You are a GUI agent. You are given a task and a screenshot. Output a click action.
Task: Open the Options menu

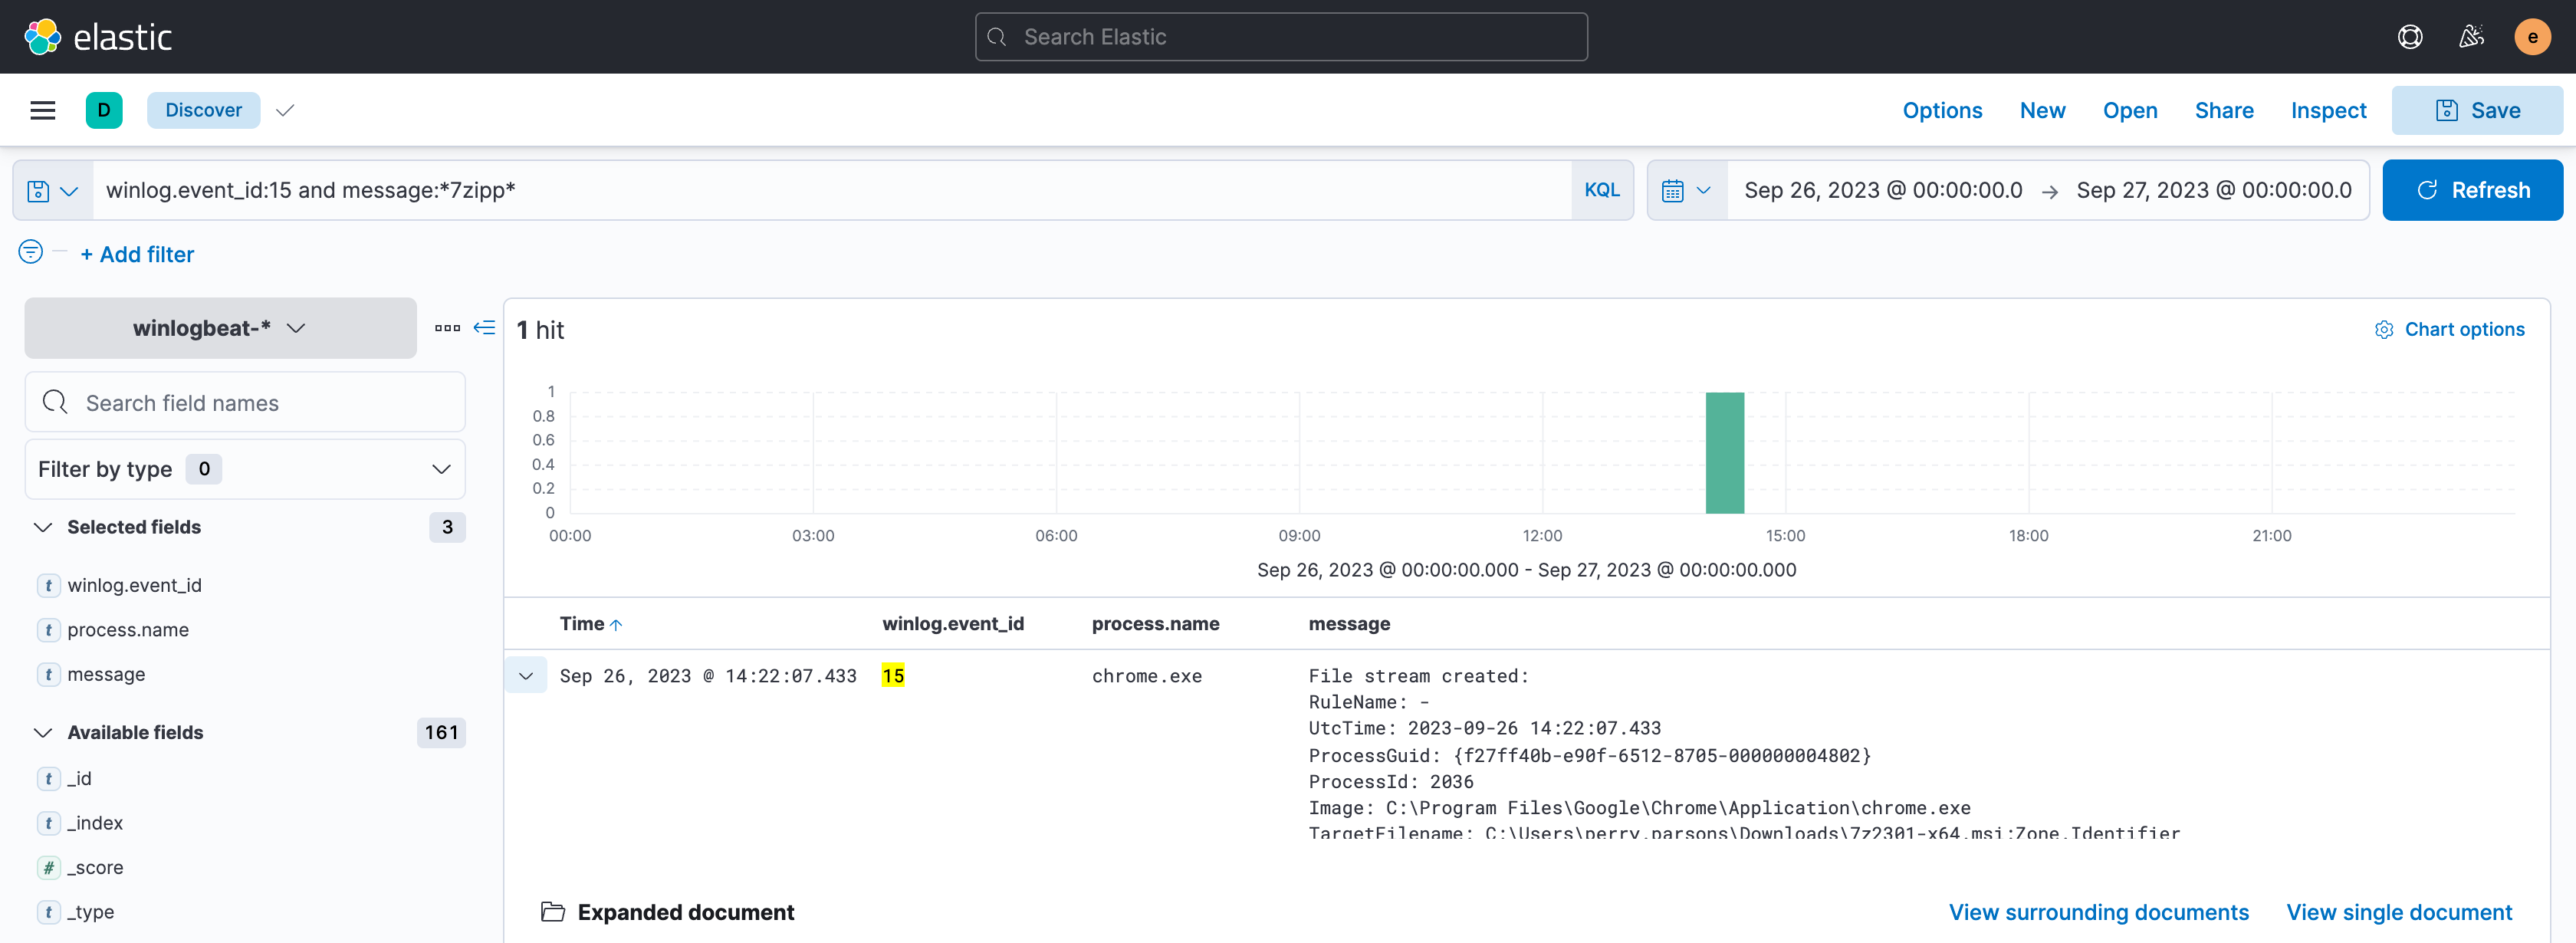1941,110
